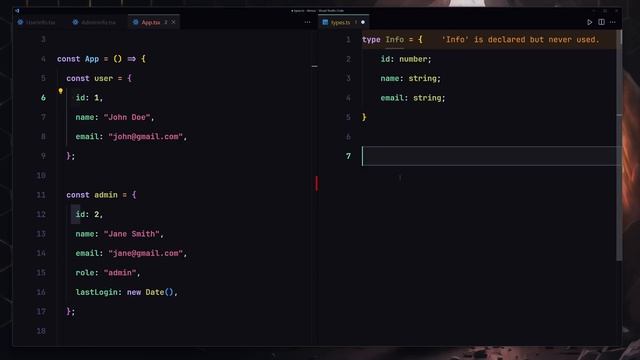Image resolution: width=640 pixels, height=360 pixels.
Task: Click the 'Info' type name on line 1
Action: pos(395,40)
